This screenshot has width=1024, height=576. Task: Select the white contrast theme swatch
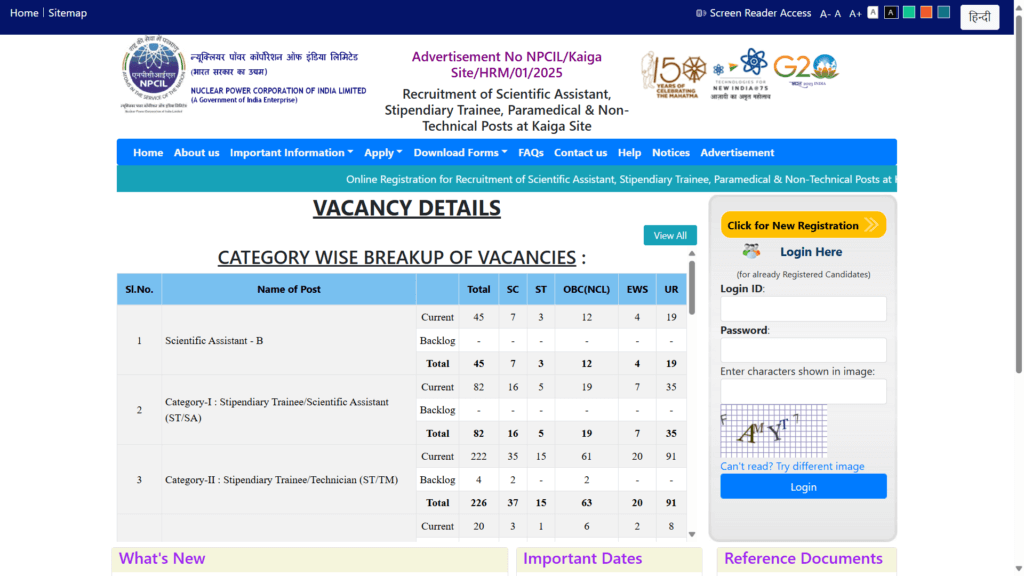pyautogui.click(x=873, y=12)
